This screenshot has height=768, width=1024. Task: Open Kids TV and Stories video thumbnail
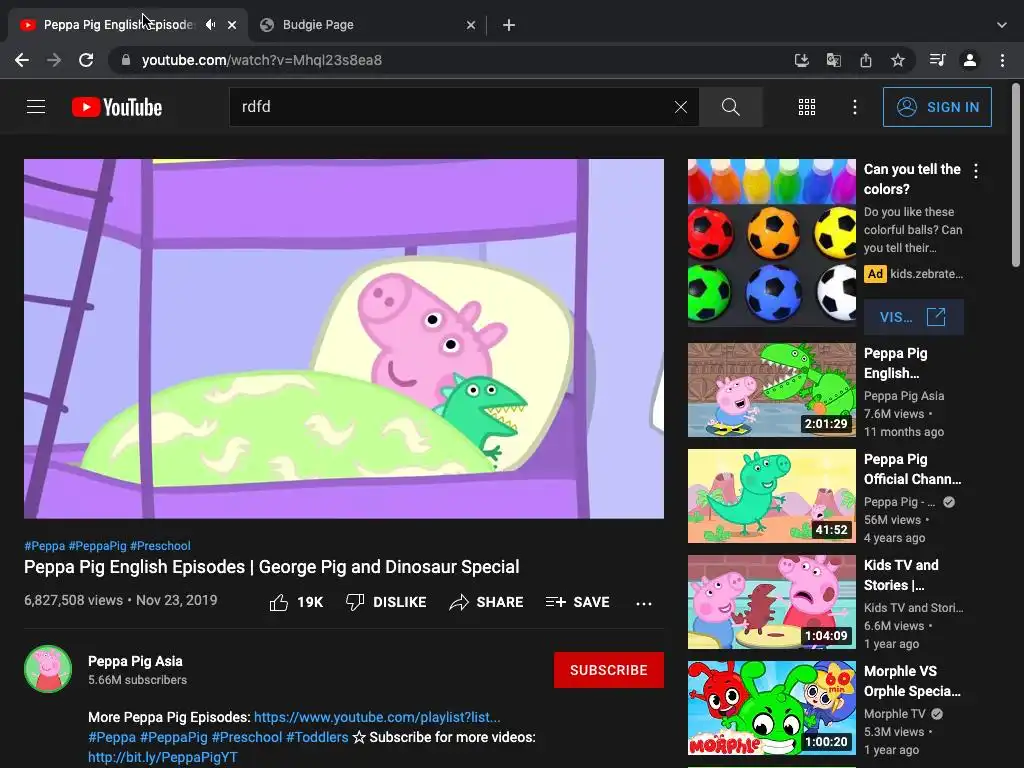771,601
